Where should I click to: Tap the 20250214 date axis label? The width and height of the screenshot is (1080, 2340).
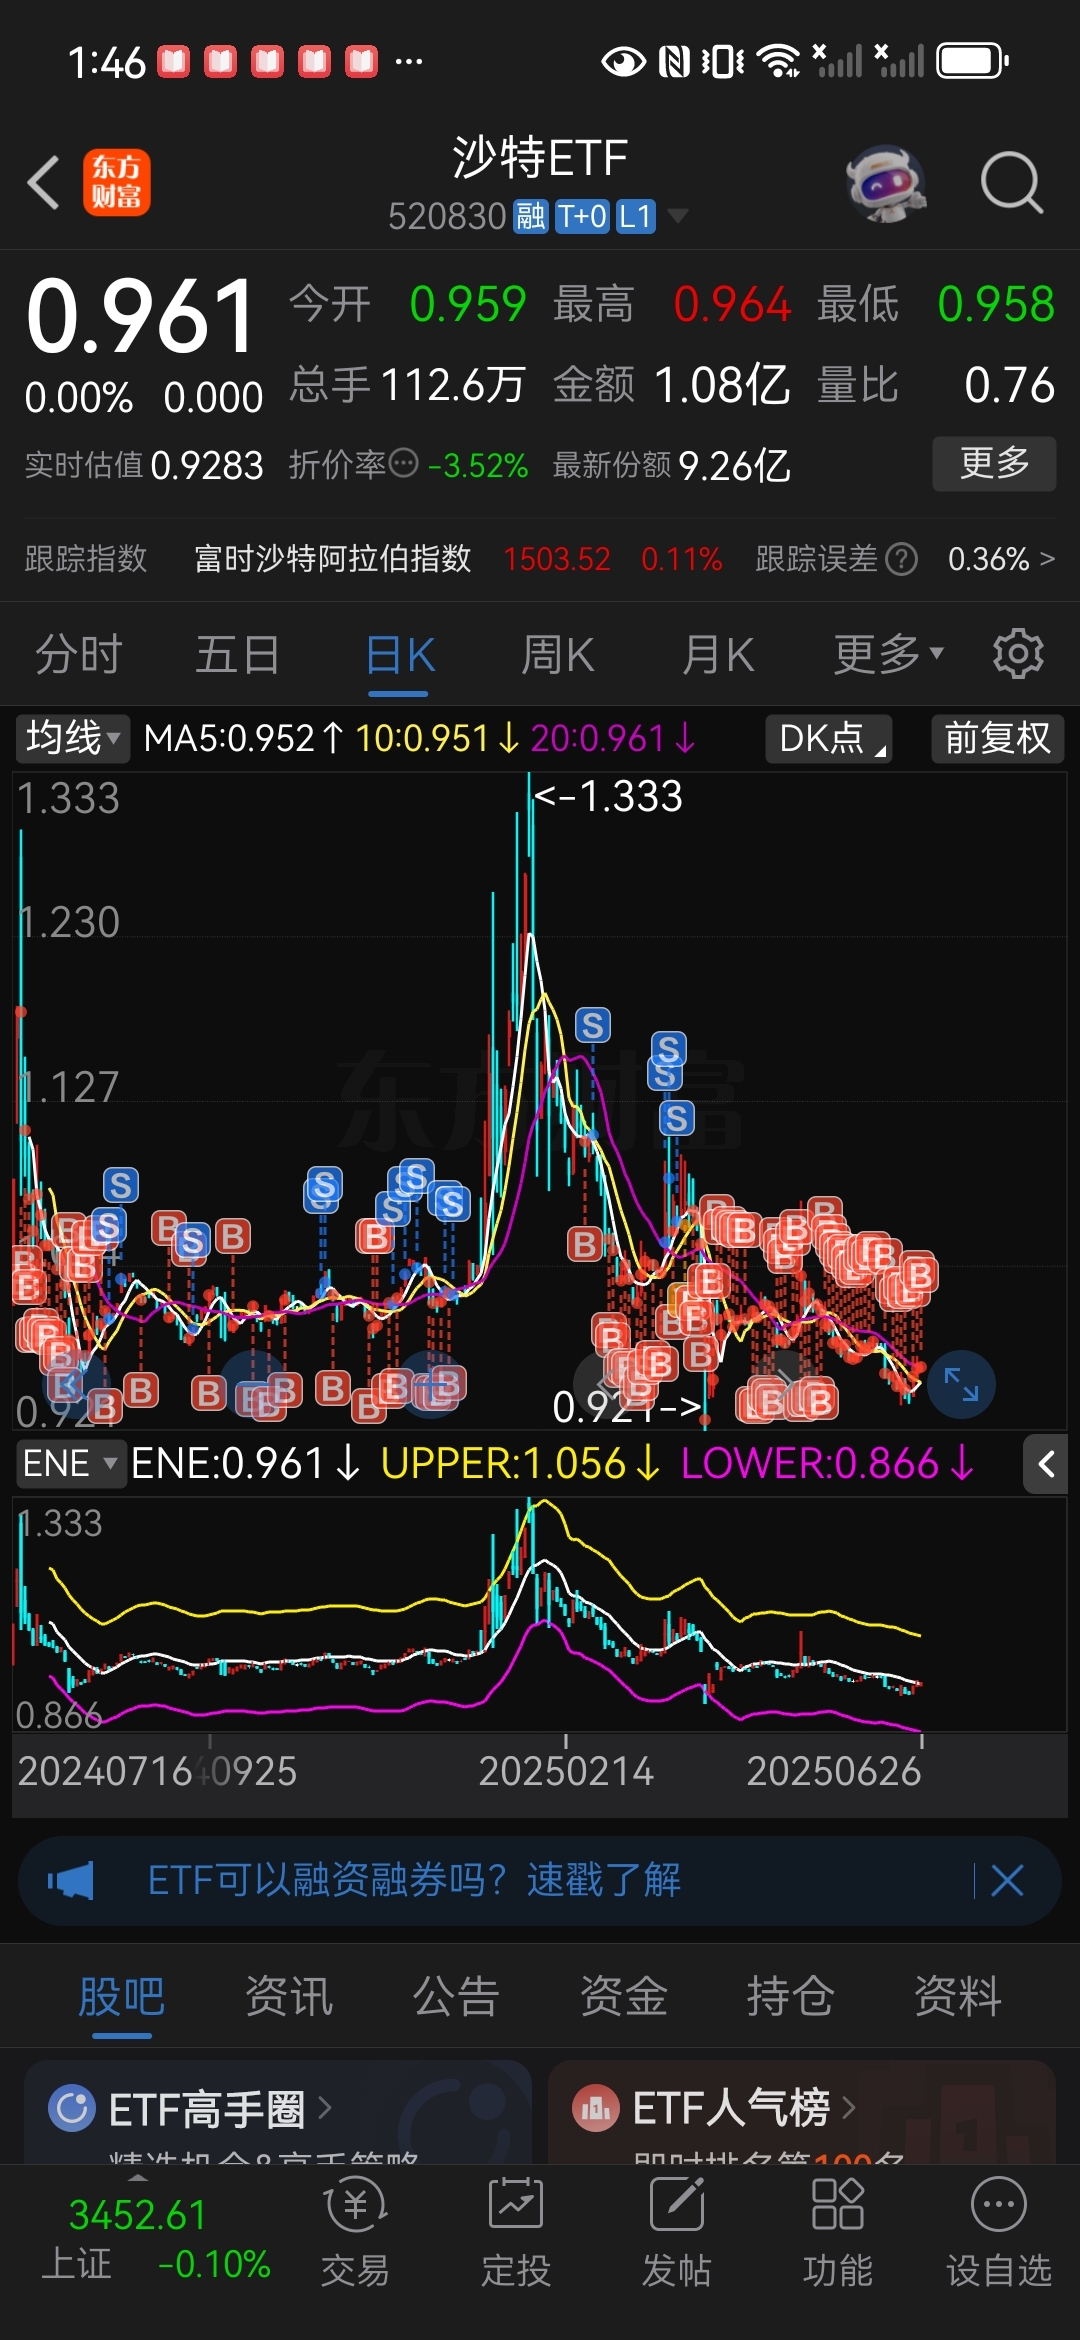point(566,1771)
